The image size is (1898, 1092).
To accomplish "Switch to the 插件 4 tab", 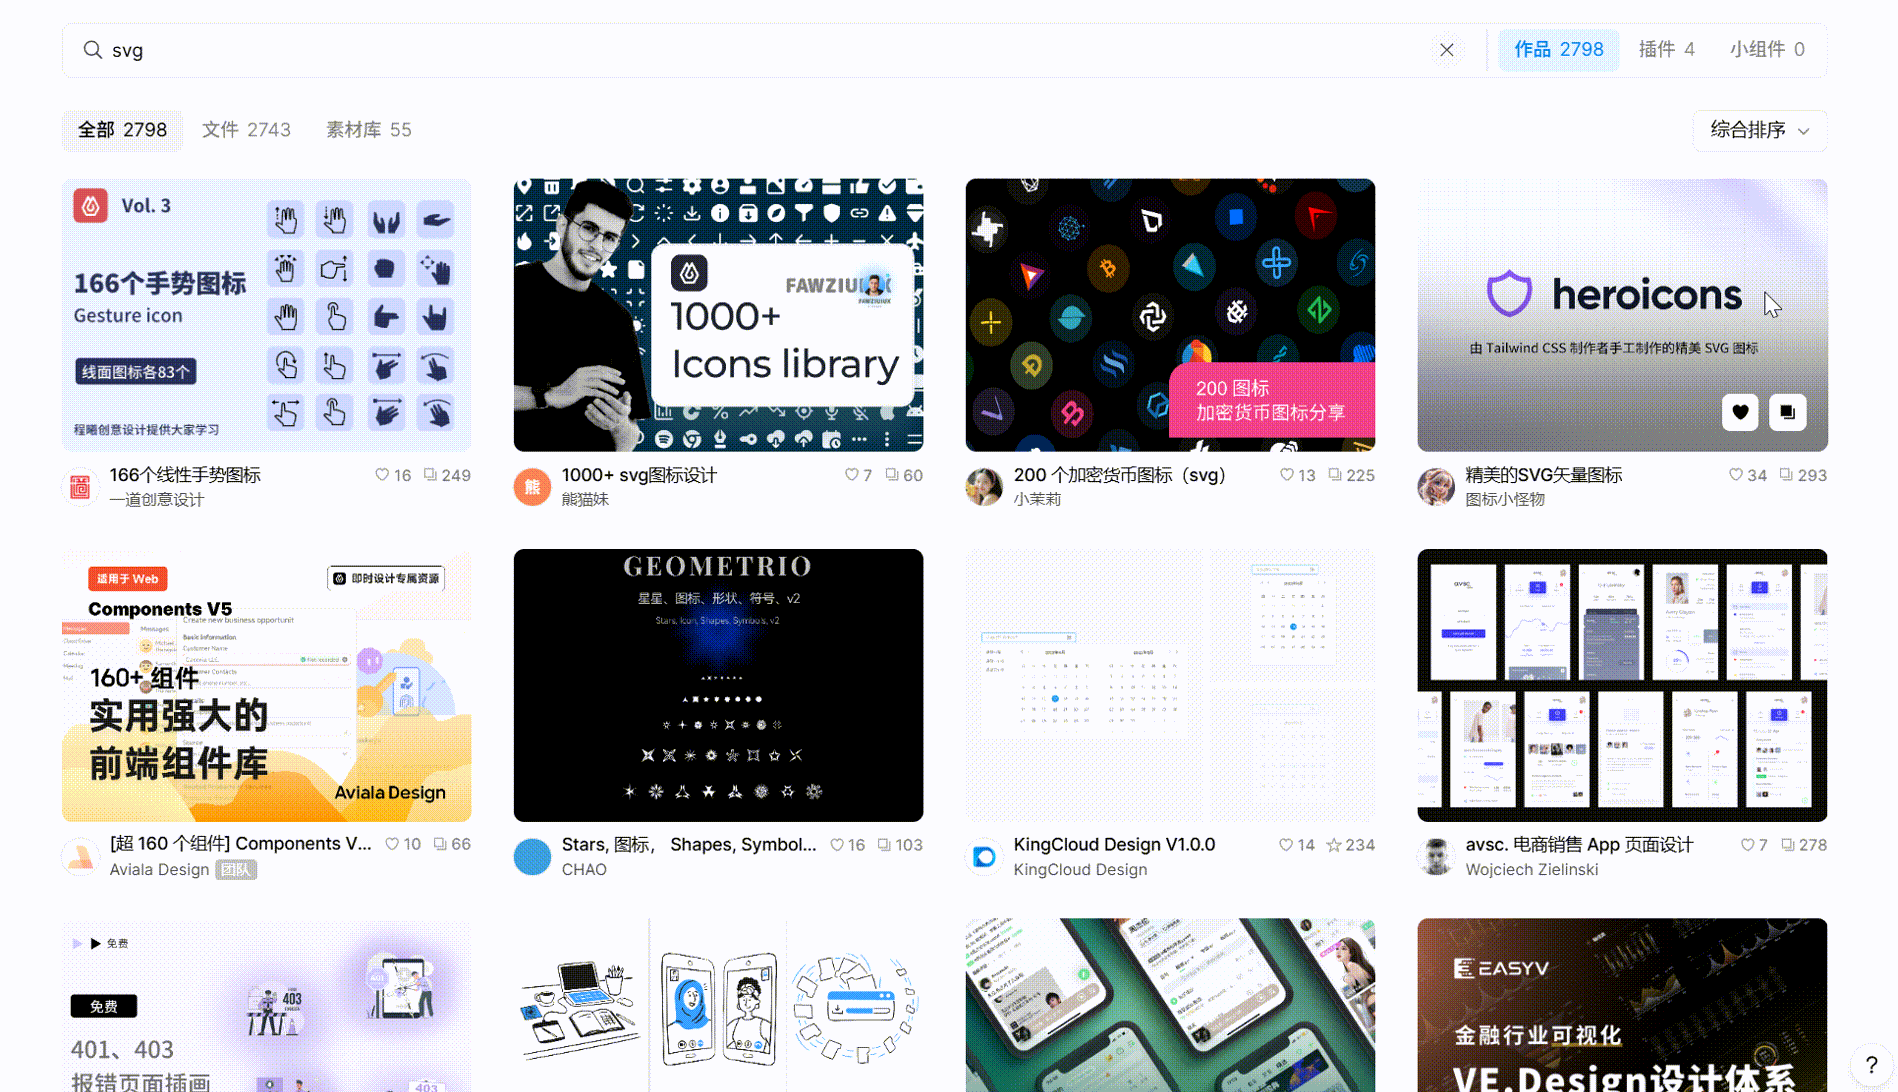I will coord(1667,49).
